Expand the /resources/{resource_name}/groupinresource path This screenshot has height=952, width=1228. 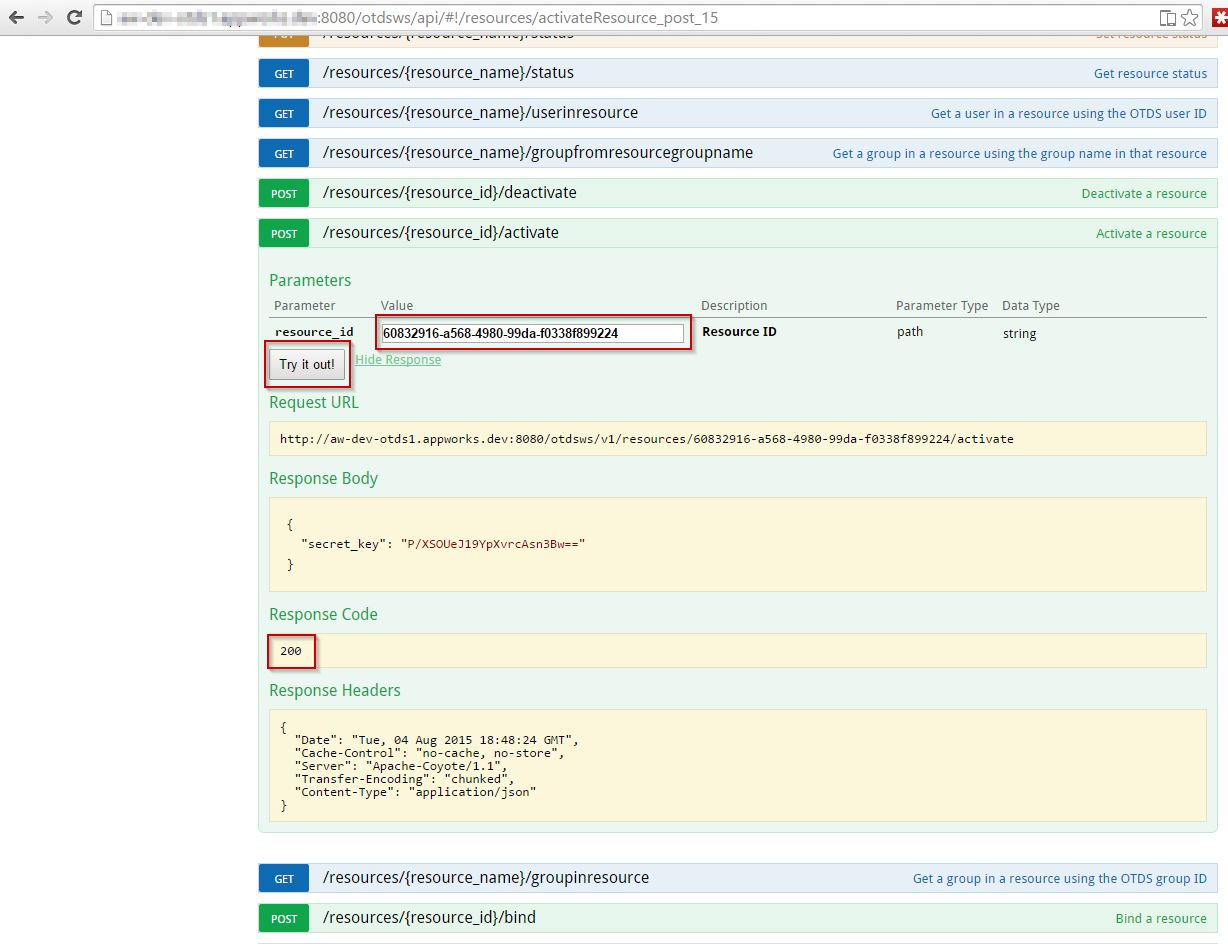coord(486,878)
